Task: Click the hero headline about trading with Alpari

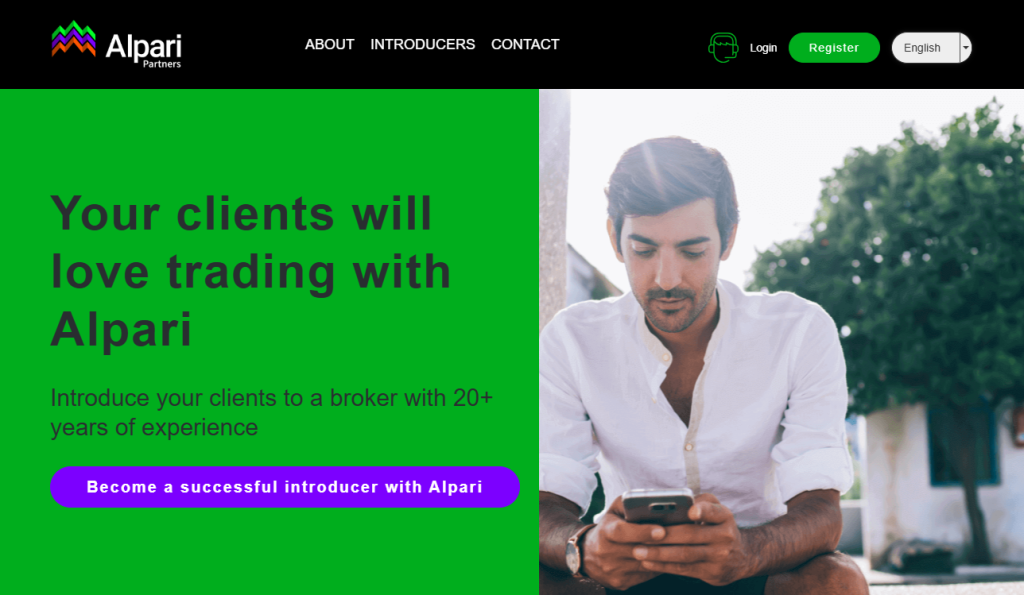Action: 251,270
